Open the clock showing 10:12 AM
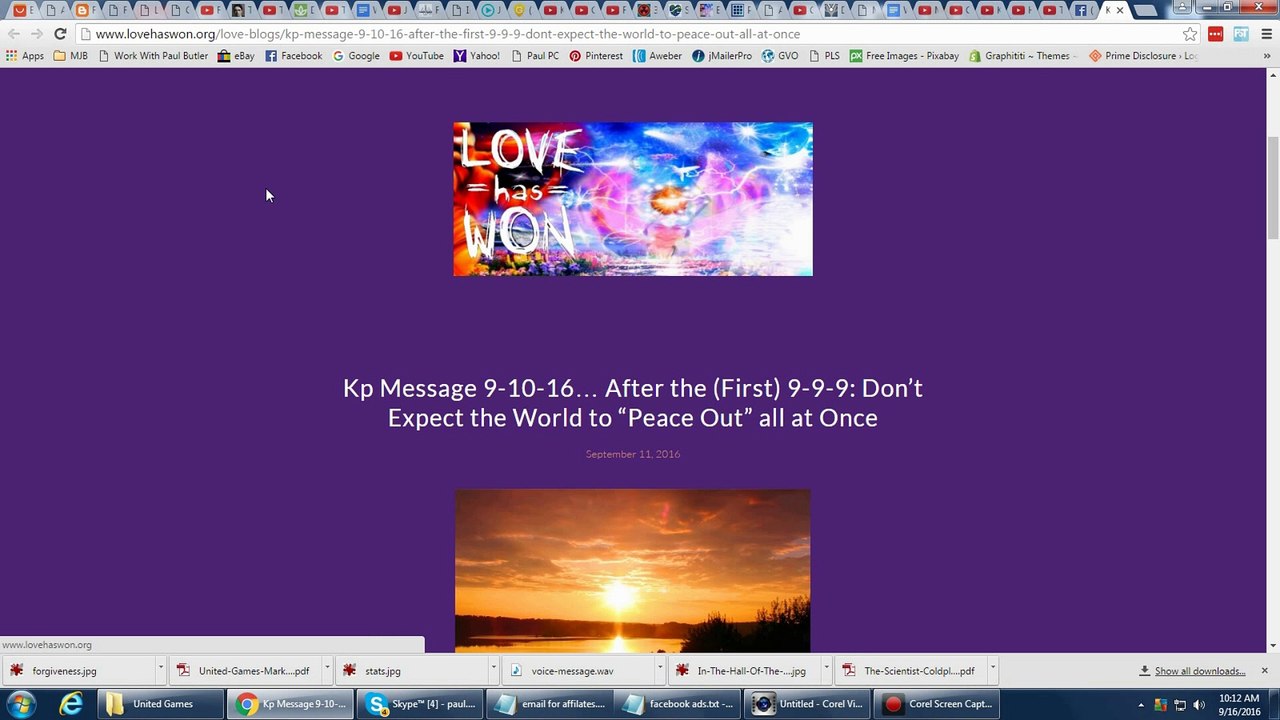 pos(1239,704)
